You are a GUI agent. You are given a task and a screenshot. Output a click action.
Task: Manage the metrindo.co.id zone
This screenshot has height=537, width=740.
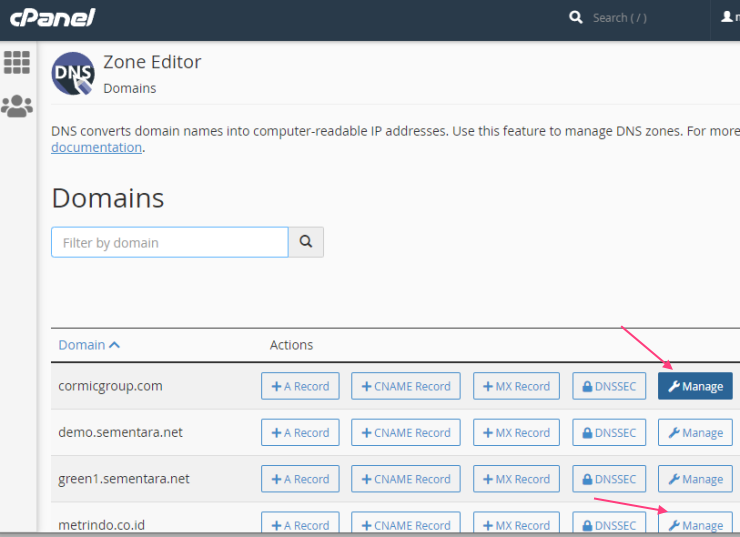[x=695, y=524]
